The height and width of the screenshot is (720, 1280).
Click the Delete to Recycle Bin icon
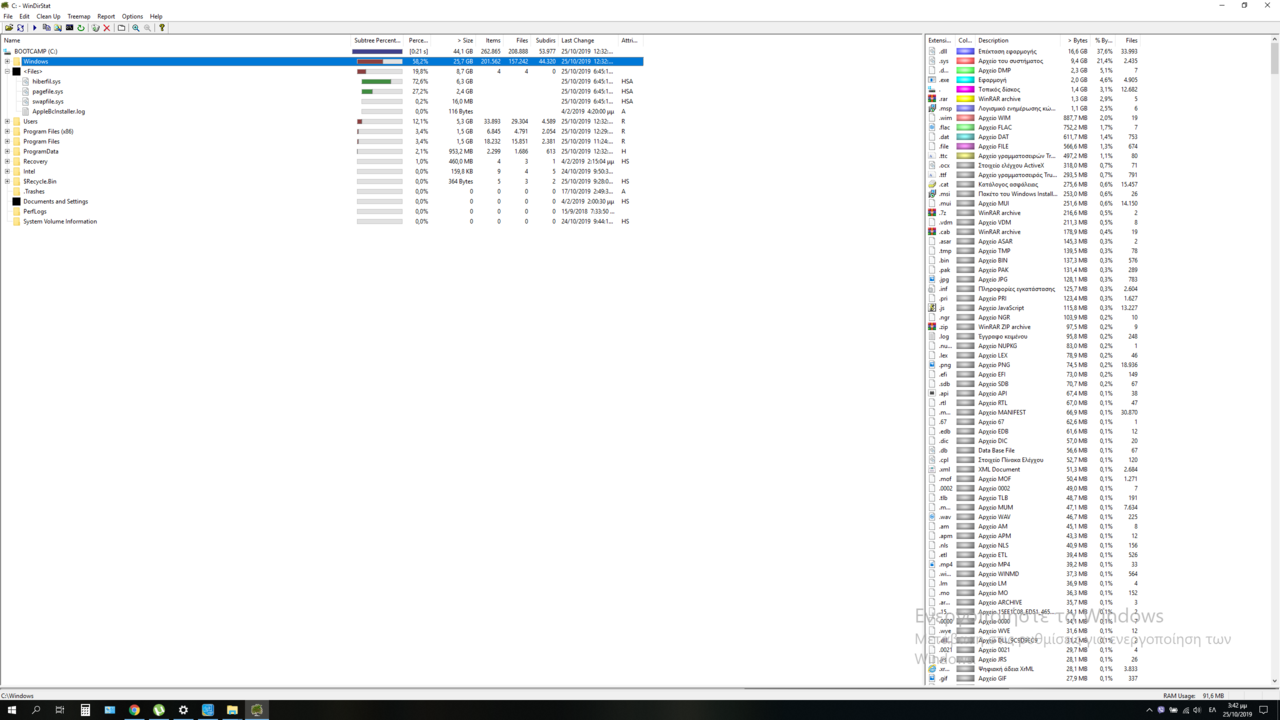coord(95,28)
